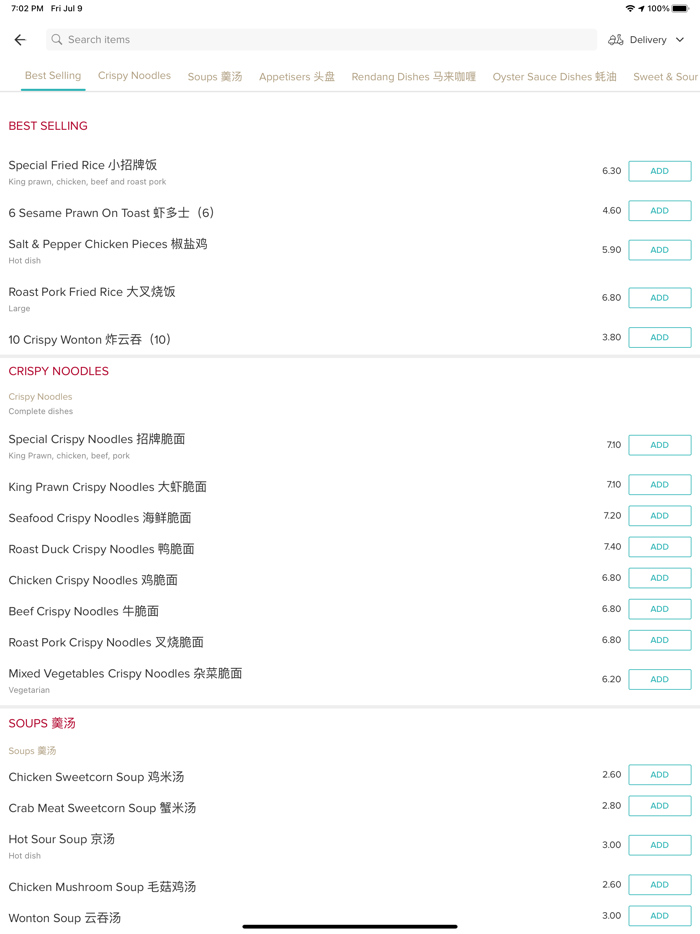Add Hot Sour Soup to order
Viewport: 700px width, 934px height.
click(x=659, y=845)
